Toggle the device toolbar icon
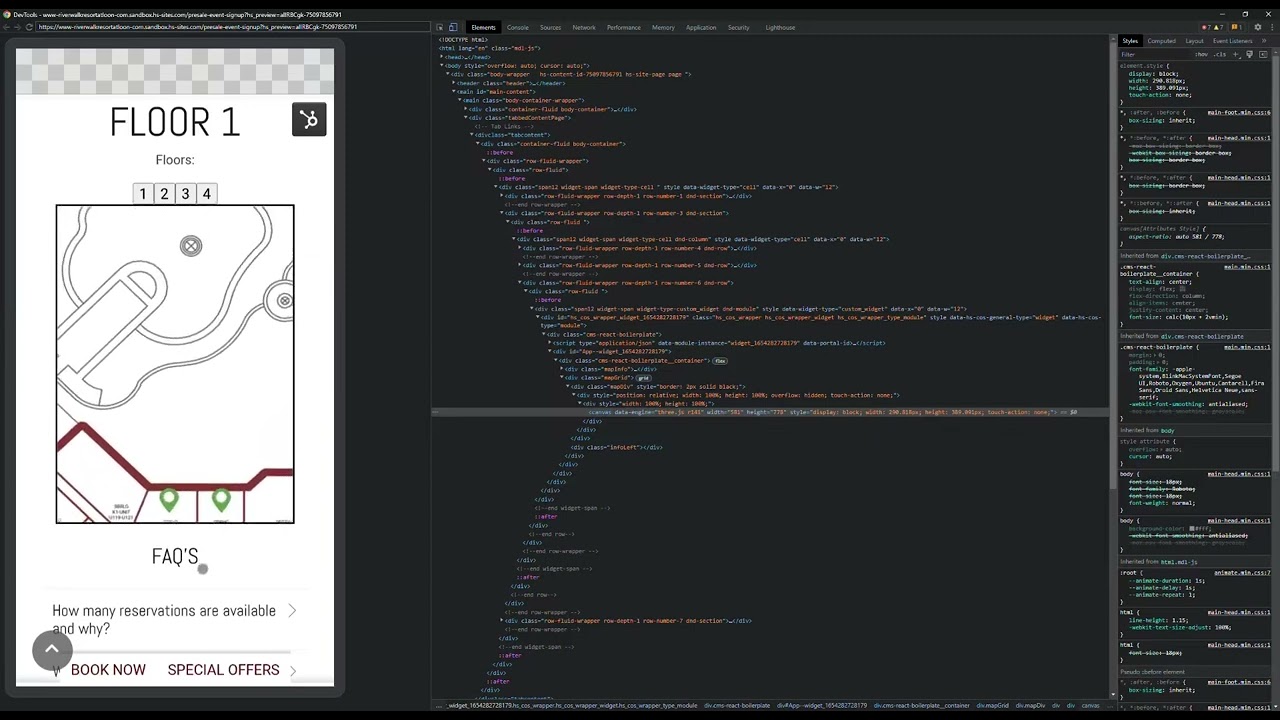Image resolution: width=1280 pixels, height=720 pixels. coord(453,27)
